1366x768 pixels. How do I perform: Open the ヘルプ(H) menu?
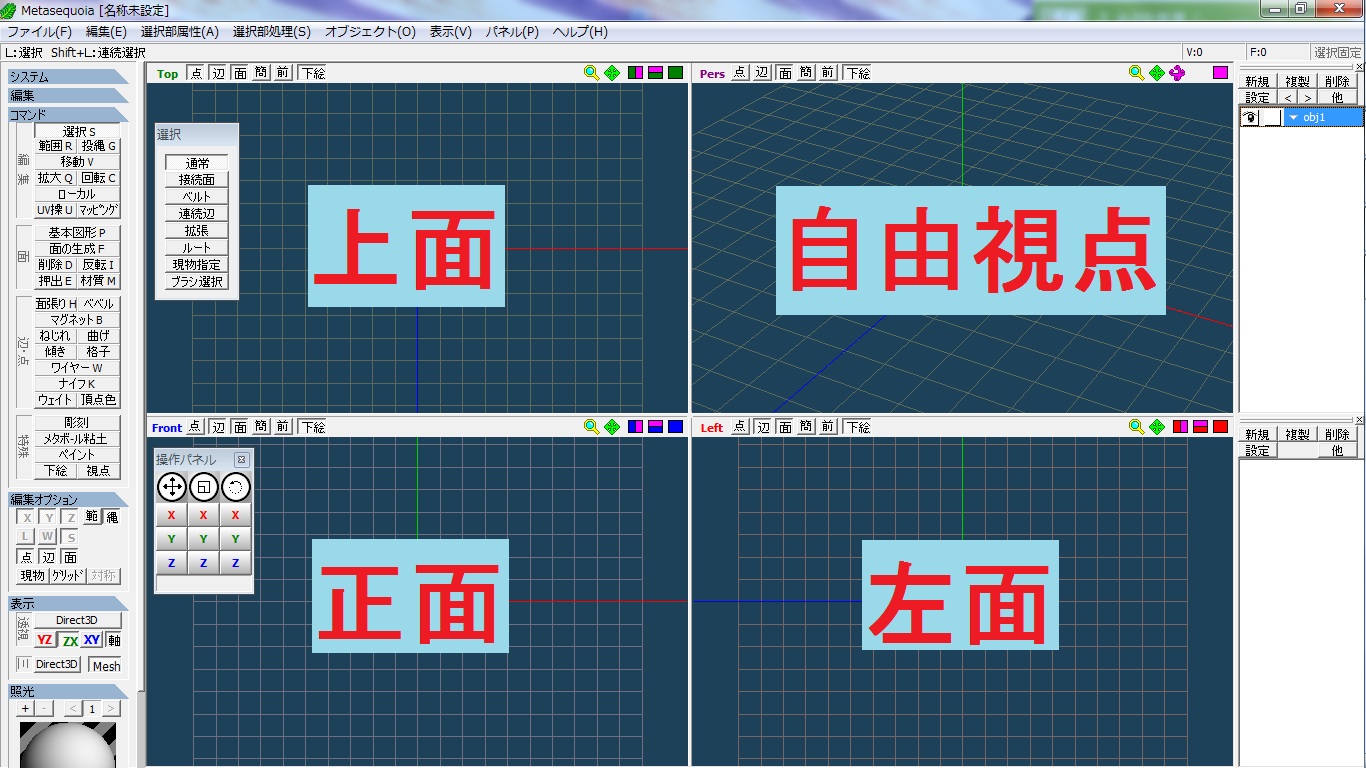tap(580, 32)
